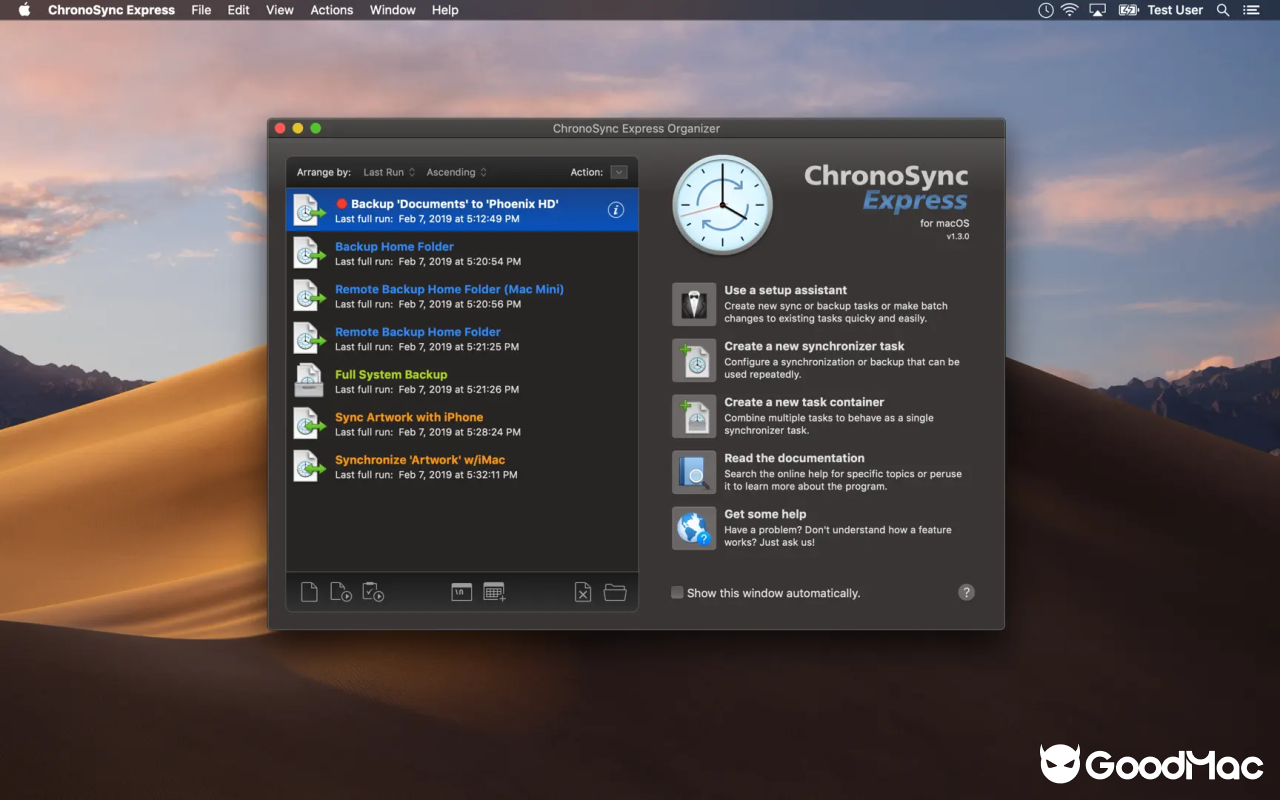The width and height of the screenshot is (1280, 800).
Task: Click the Get some help globe icon
Action: click(x=694, y=528)
